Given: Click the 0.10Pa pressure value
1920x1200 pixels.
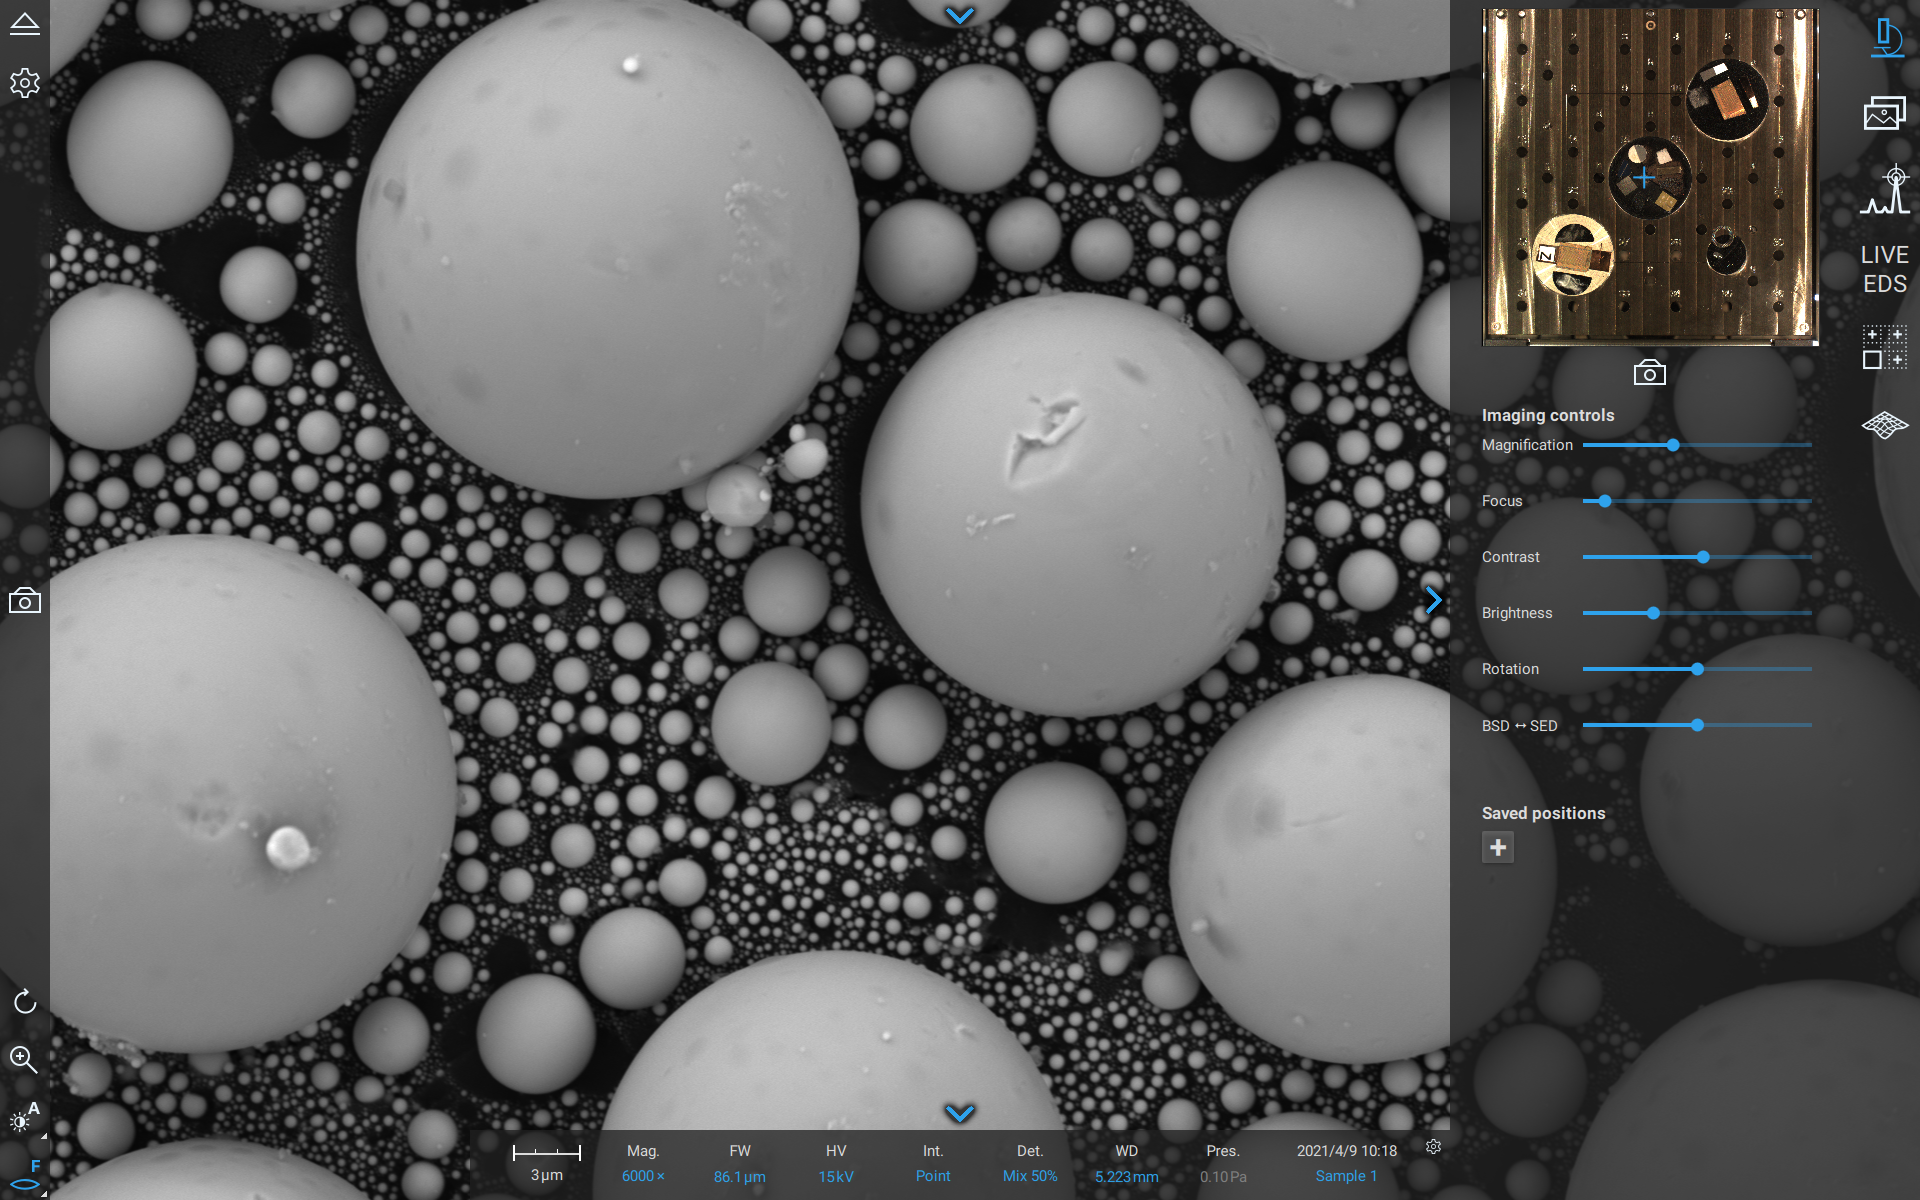Looking at the screenshot, I should (1223, 1176).
